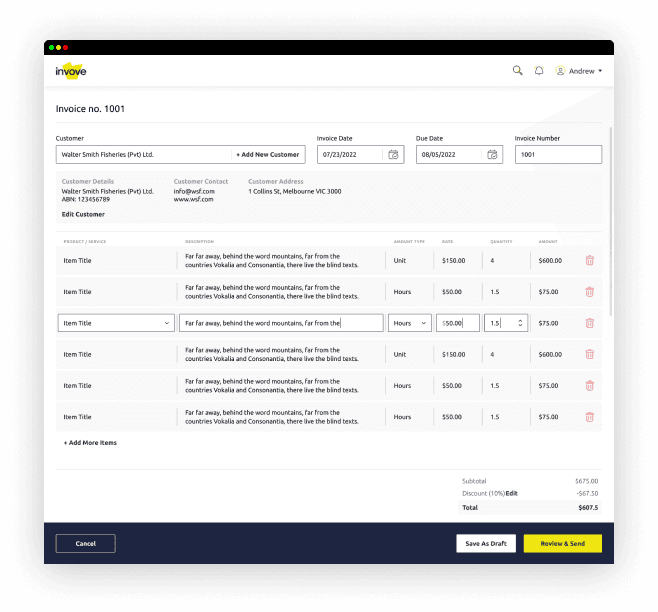
Task: Click the Subtotal $675.00 value
Action: 587,481
